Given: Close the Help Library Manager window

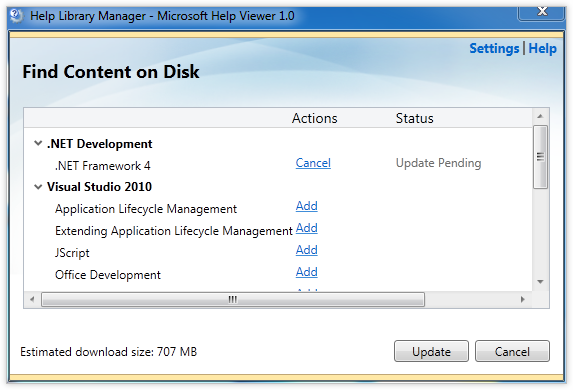Looking at the screenshot, I should tap(542, 12).
